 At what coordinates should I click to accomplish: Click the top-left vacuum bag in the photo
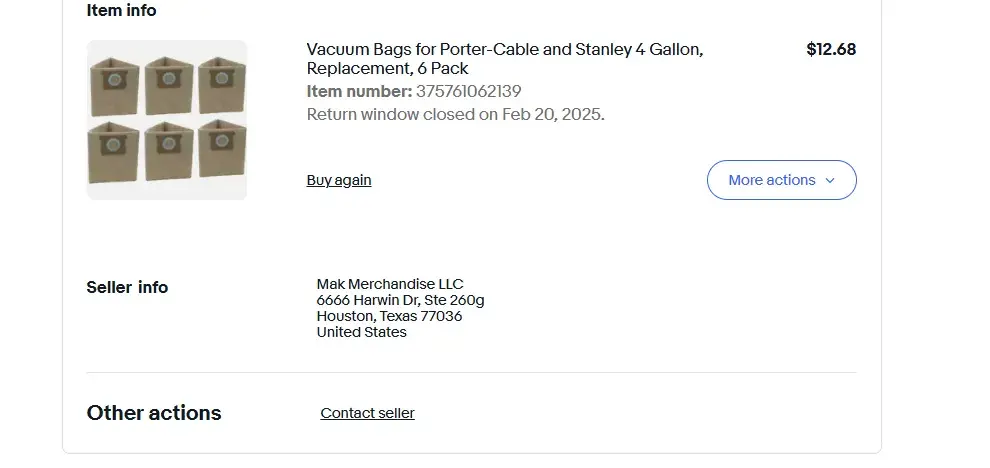(x=112, y=86)
